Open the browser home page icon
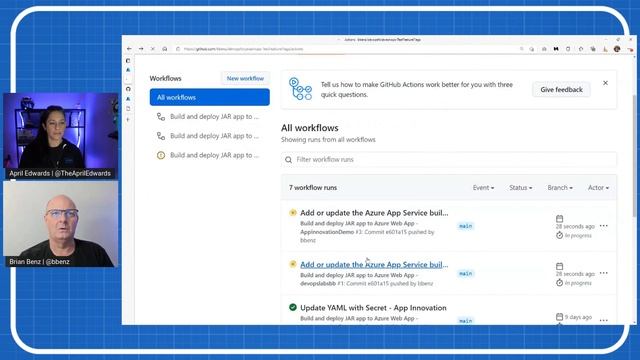The height and width of the screenshot is (360, 640). (x=164, y=49)
